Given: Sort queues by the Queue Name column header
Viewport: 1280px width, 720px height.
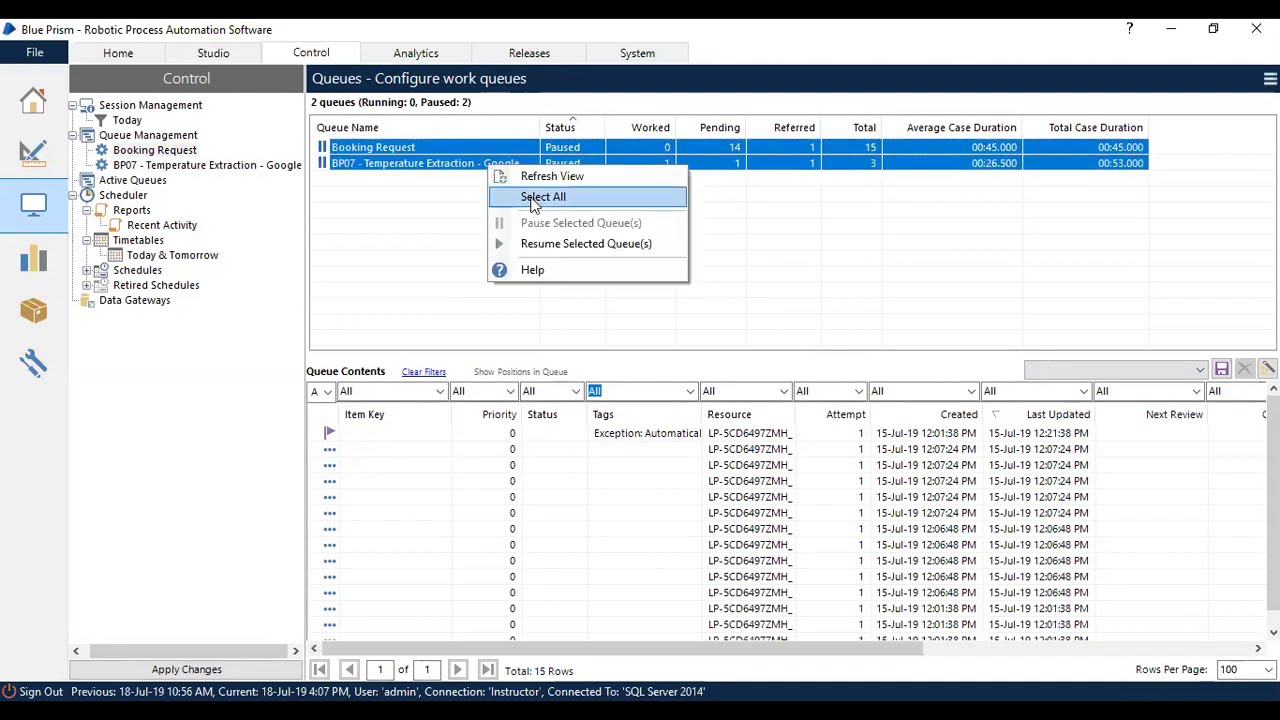Looking at the screenshot, I should coord(425,128).
